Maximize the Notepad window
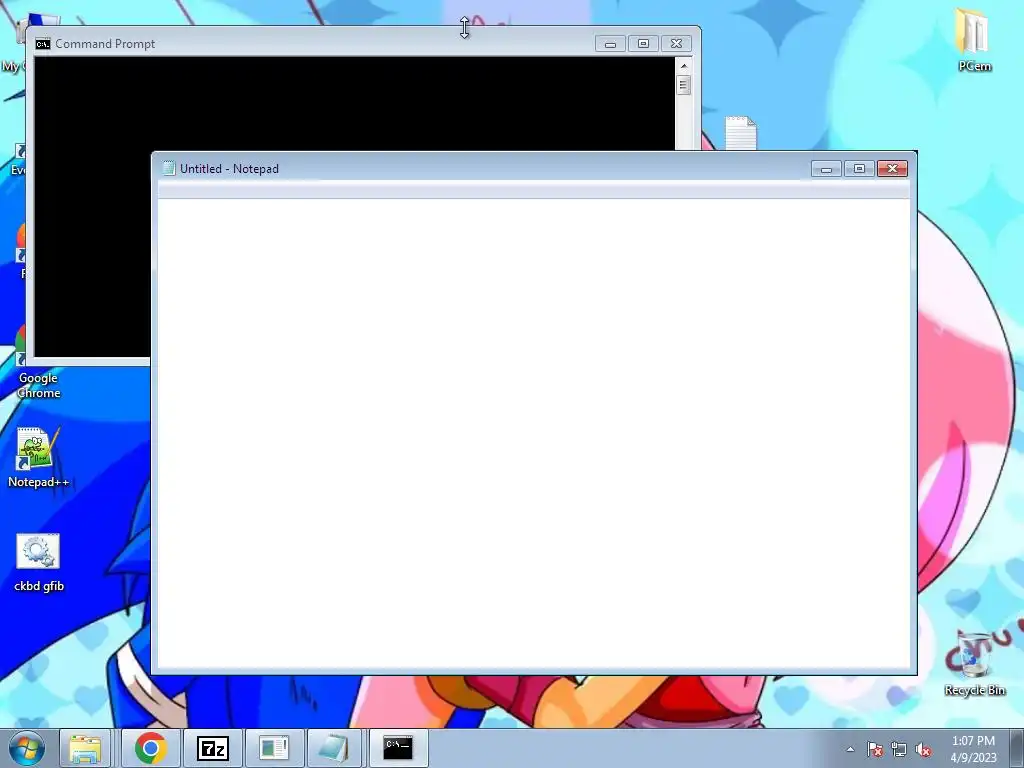This screenshot has height=768, width=1024. (x=859, y=169)
